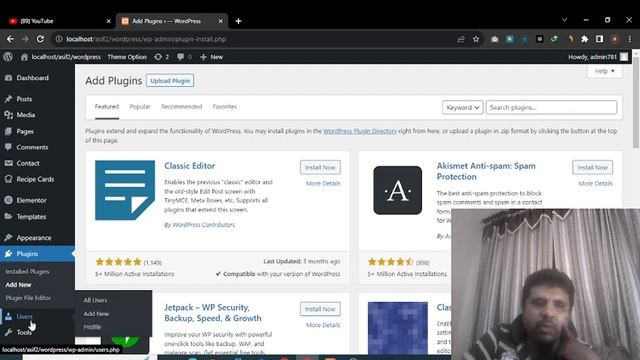The width and height of the screenshot is (640, 360).
Task: Close the Add Plugins browser tab
Action: (x=220, y=21)
